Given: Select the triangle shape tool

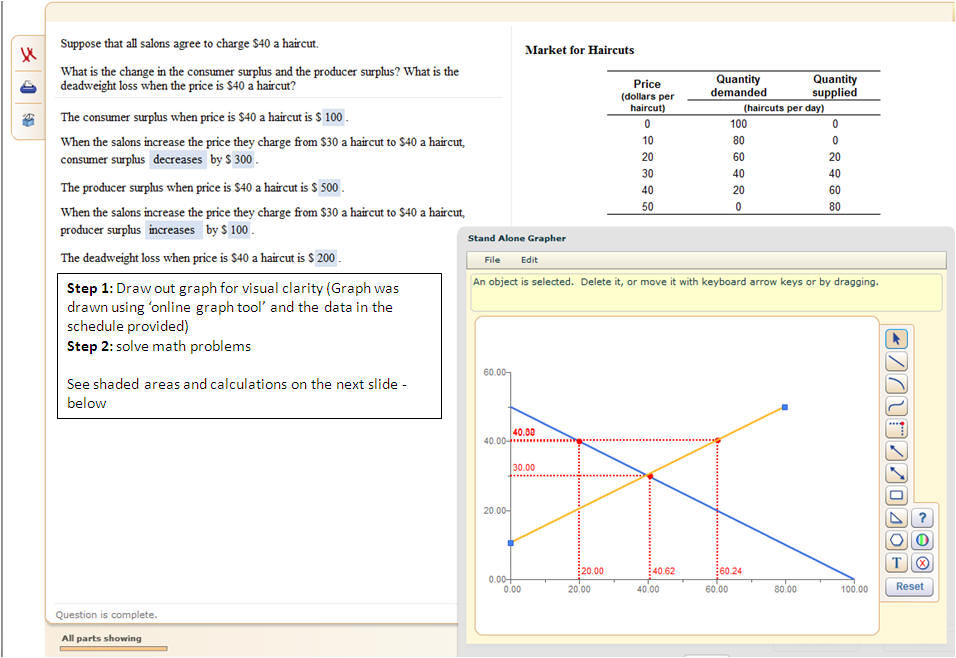Looking at the screenshot, I should [897, 517].
